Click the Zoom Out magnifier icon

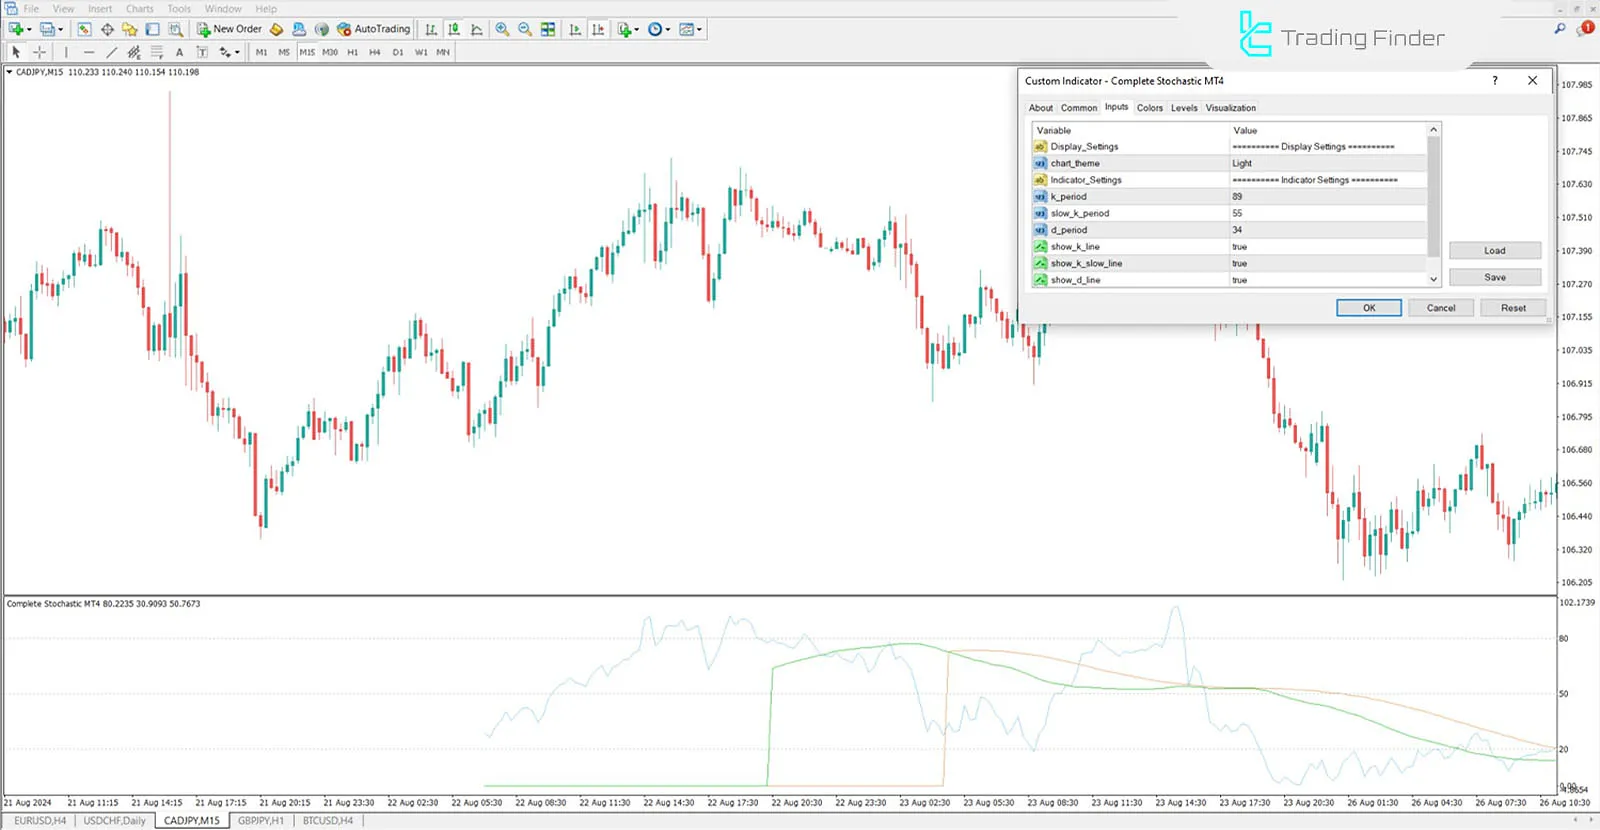coord(525,29)
